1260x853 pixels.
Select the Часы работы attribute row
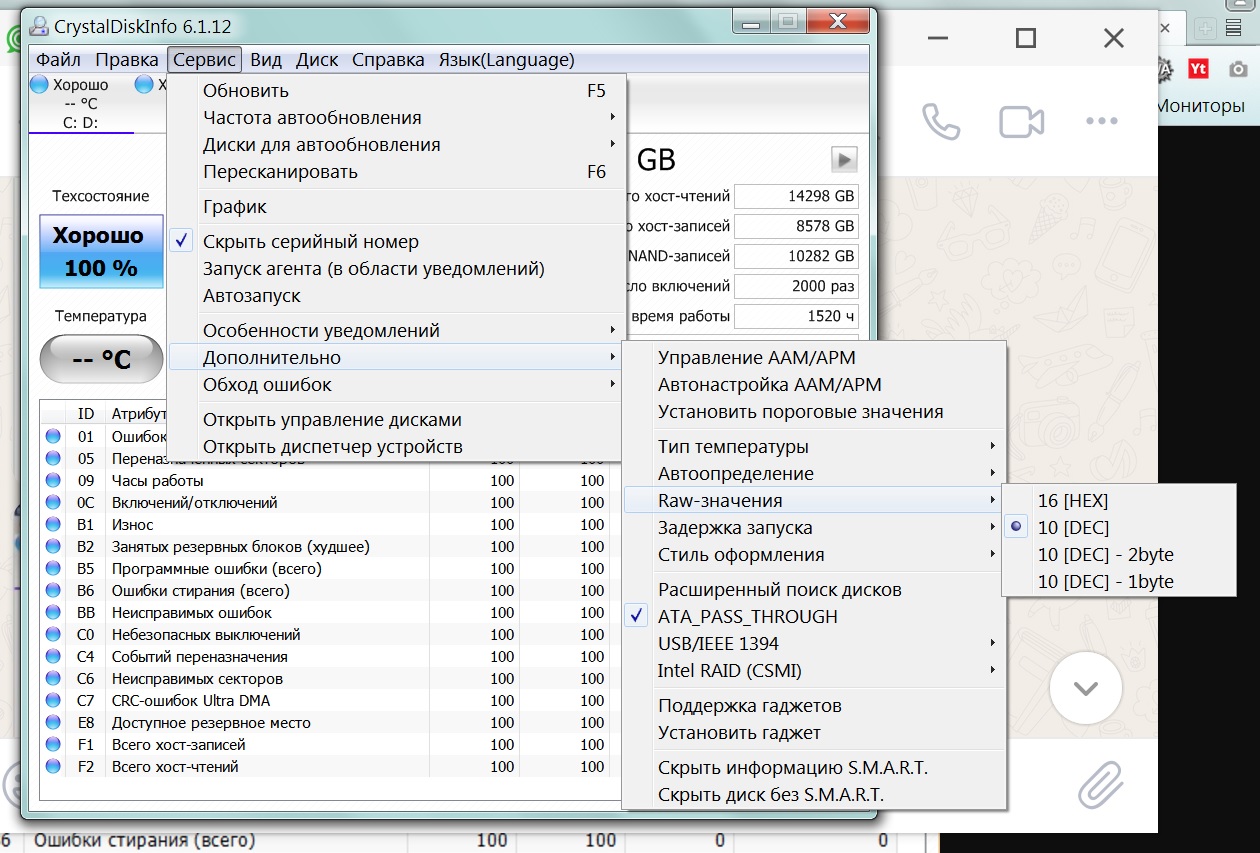(x=330, y=481)
